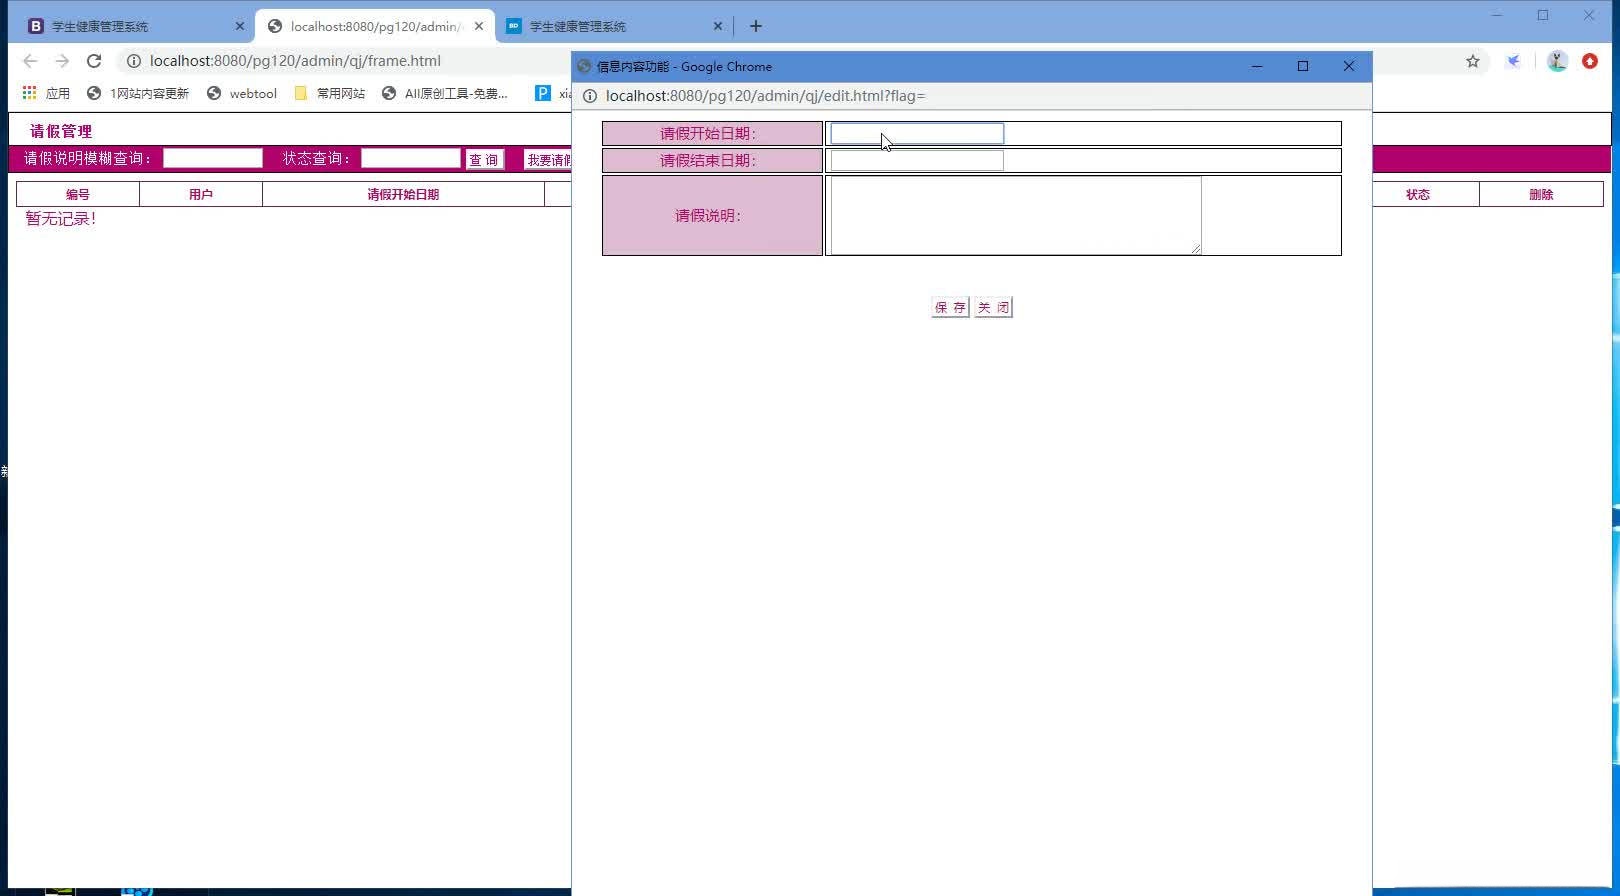This screenshot has width=1620, height=896.
Task: Select the 暂无记录! message text
Action: click(x=61, y=219)
